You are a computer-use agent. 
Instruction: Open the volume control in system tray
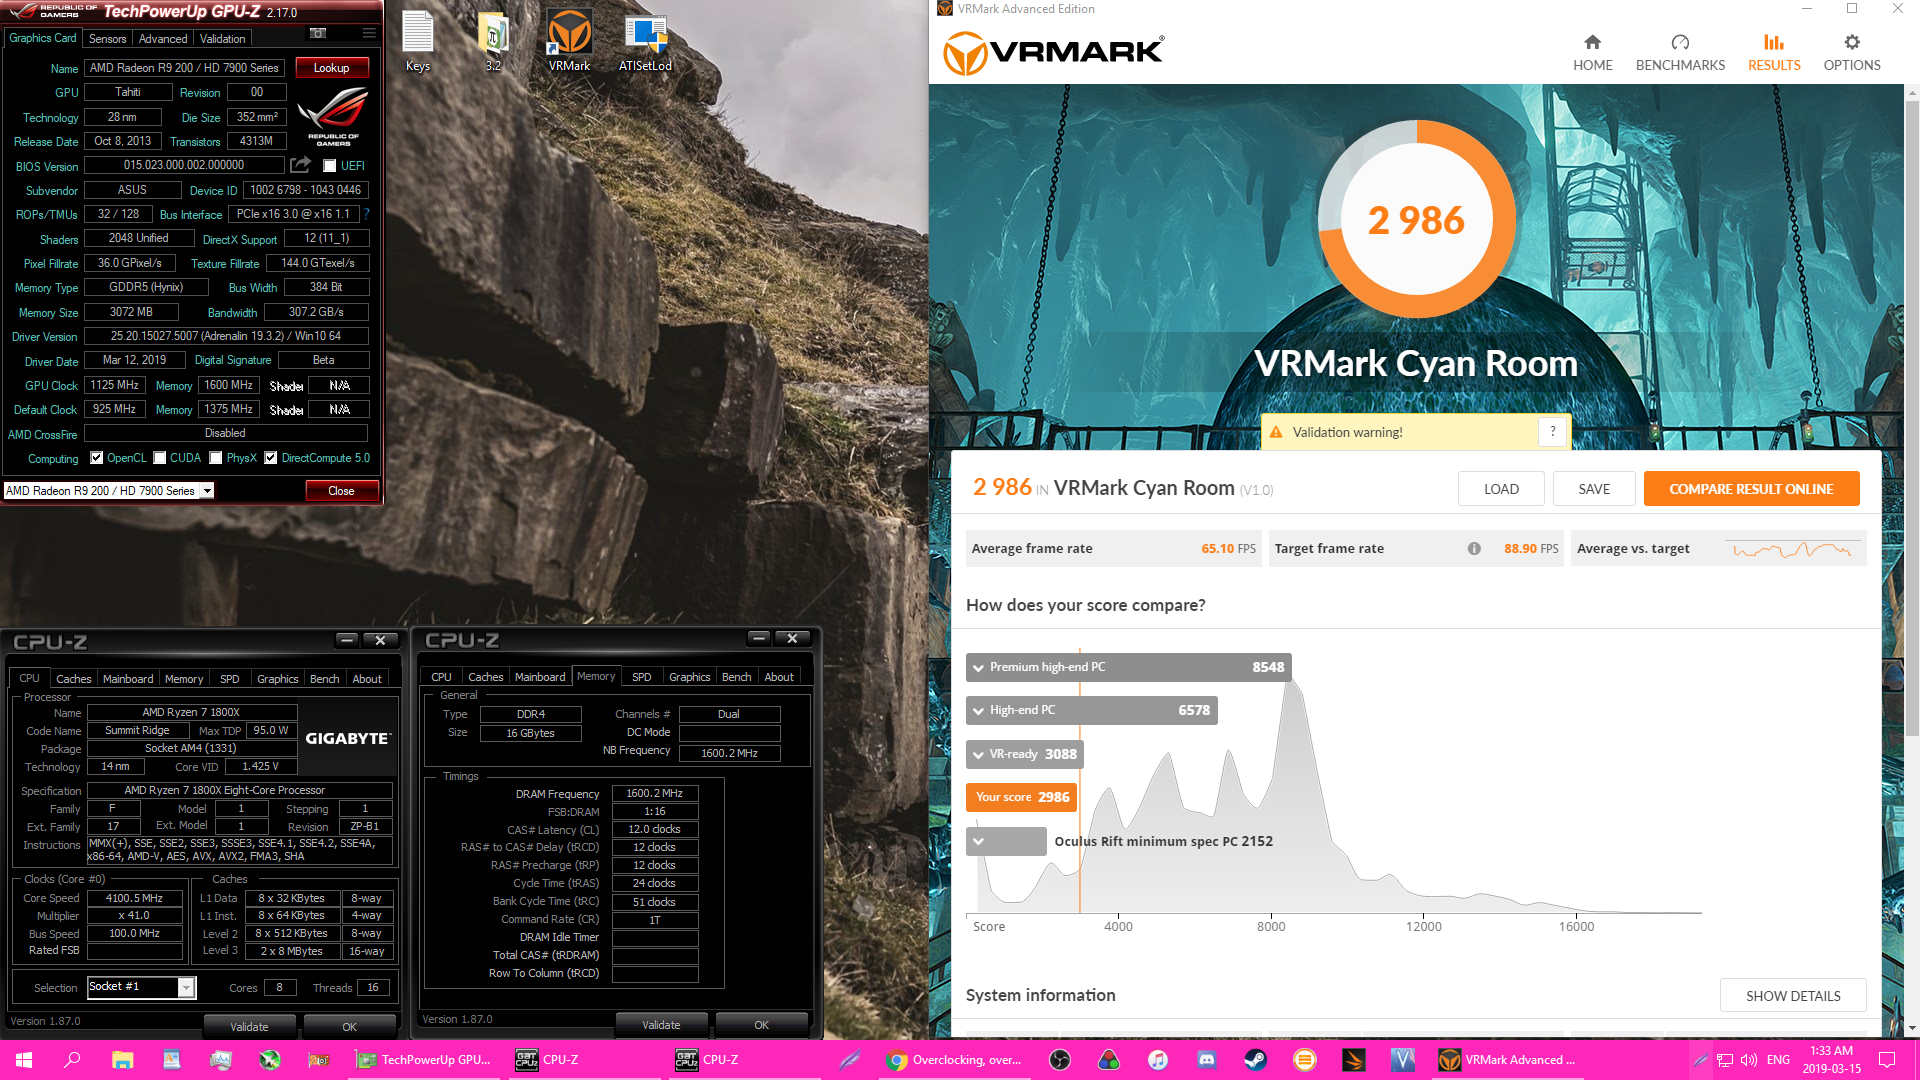[x=1749, y=1060]
